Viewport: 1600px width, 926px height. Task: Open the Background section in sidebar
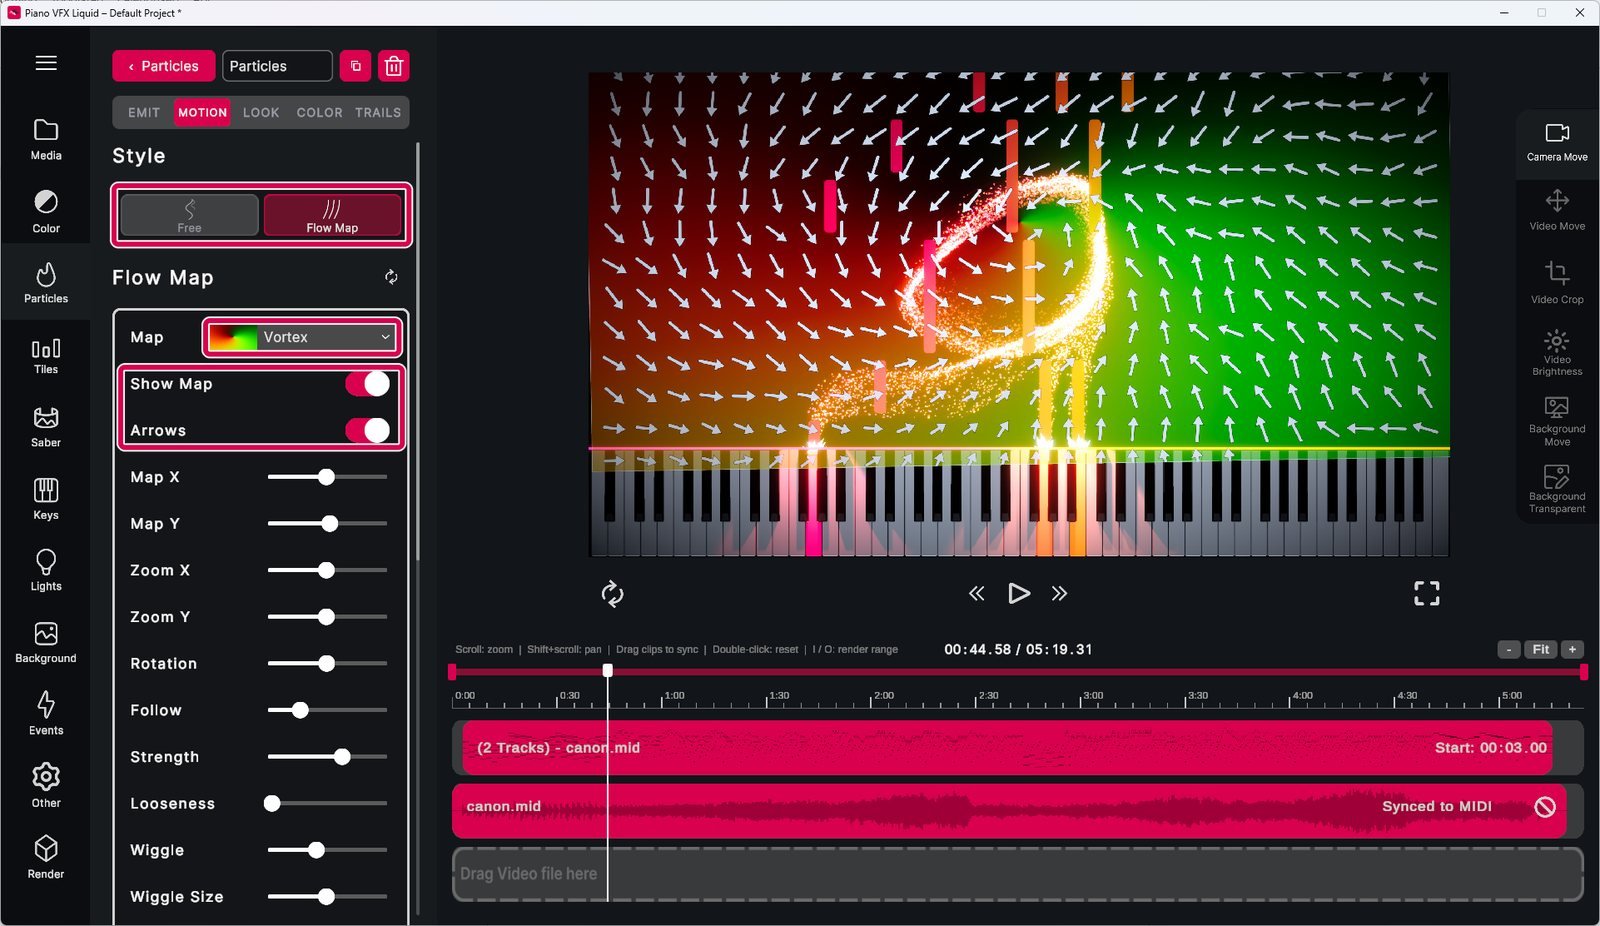coord(46,643)
